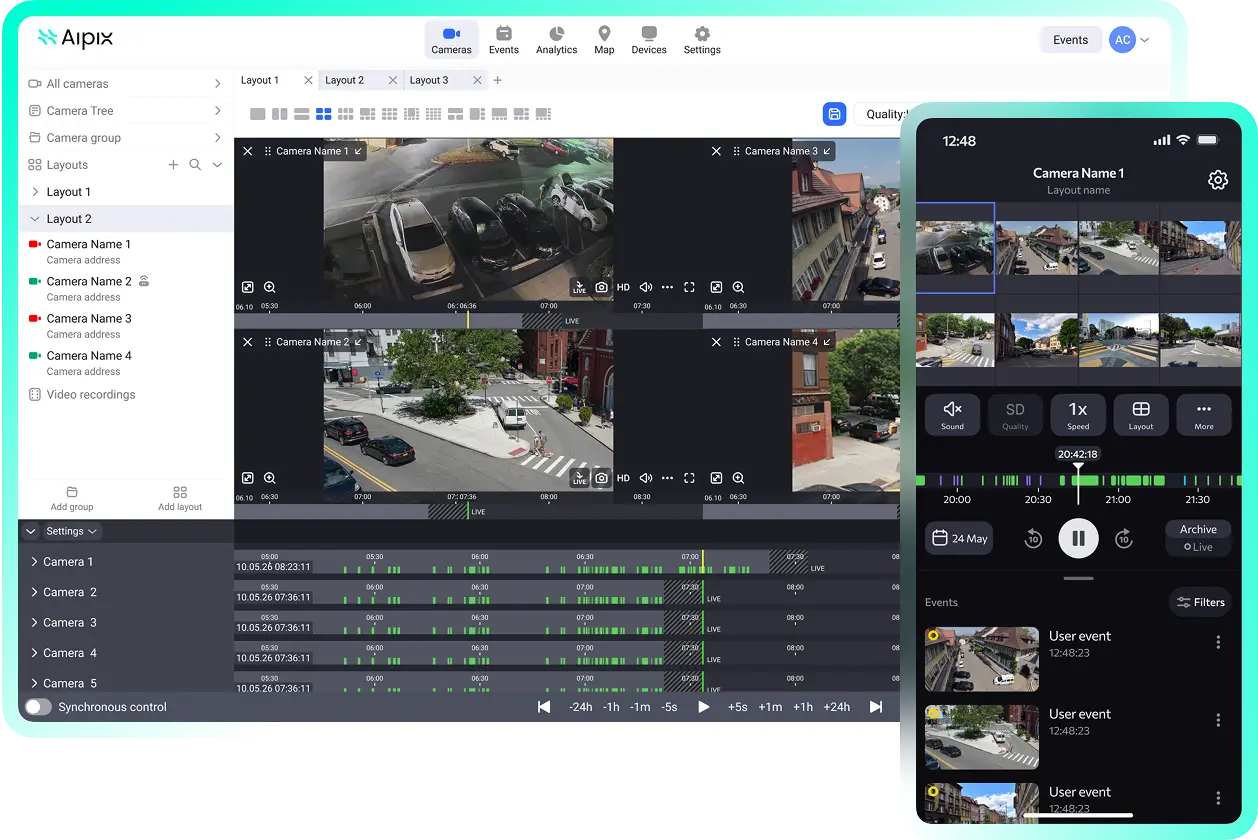Enable the Synchronous control toggle
The image size is (1258, 840).
coord(37,706)
